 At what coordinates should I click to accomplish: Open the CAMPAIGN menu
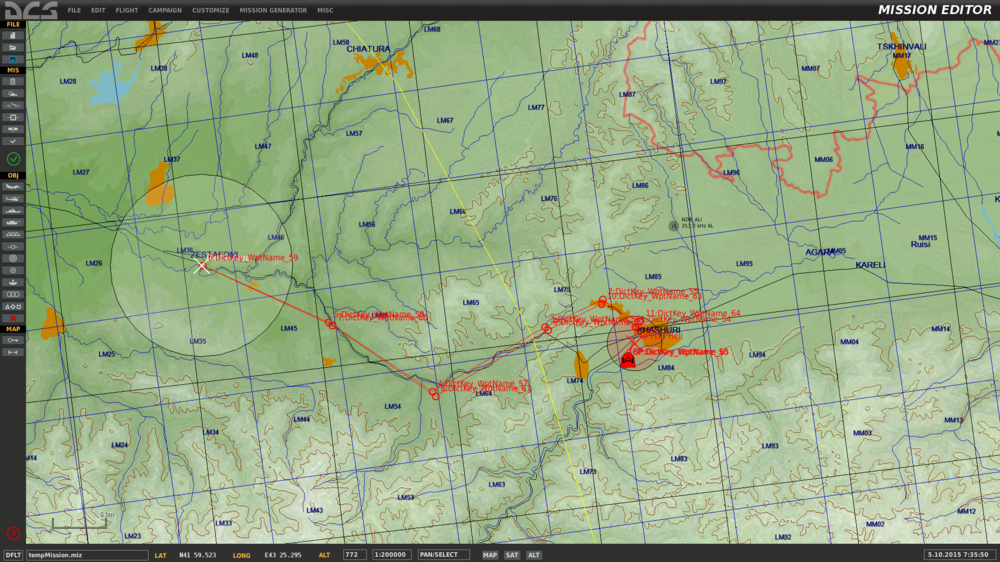tap(165, 10)
